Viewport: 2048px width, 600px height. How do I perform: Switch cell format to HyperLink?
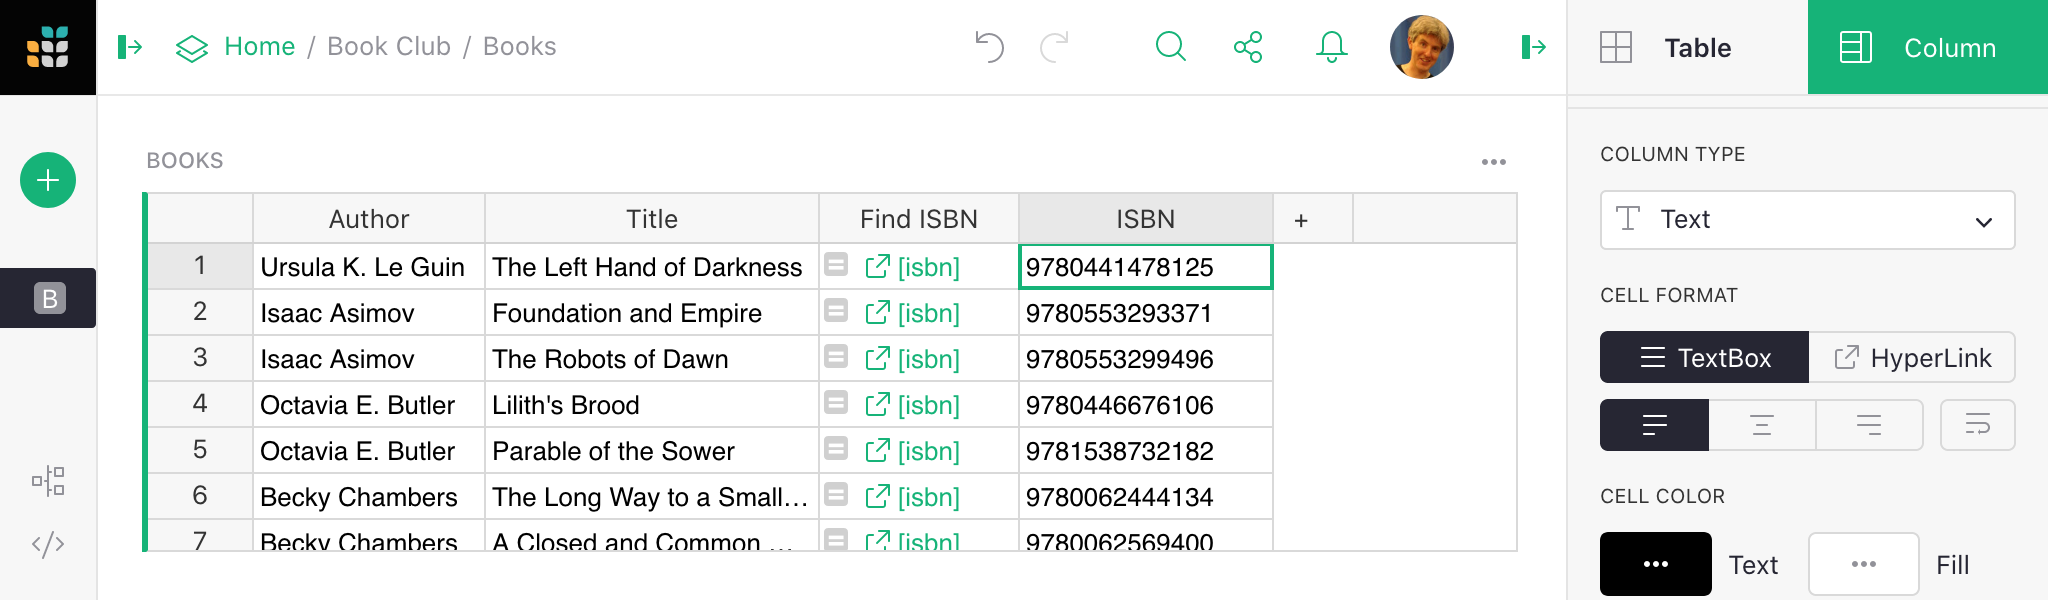pos(1912,358)
